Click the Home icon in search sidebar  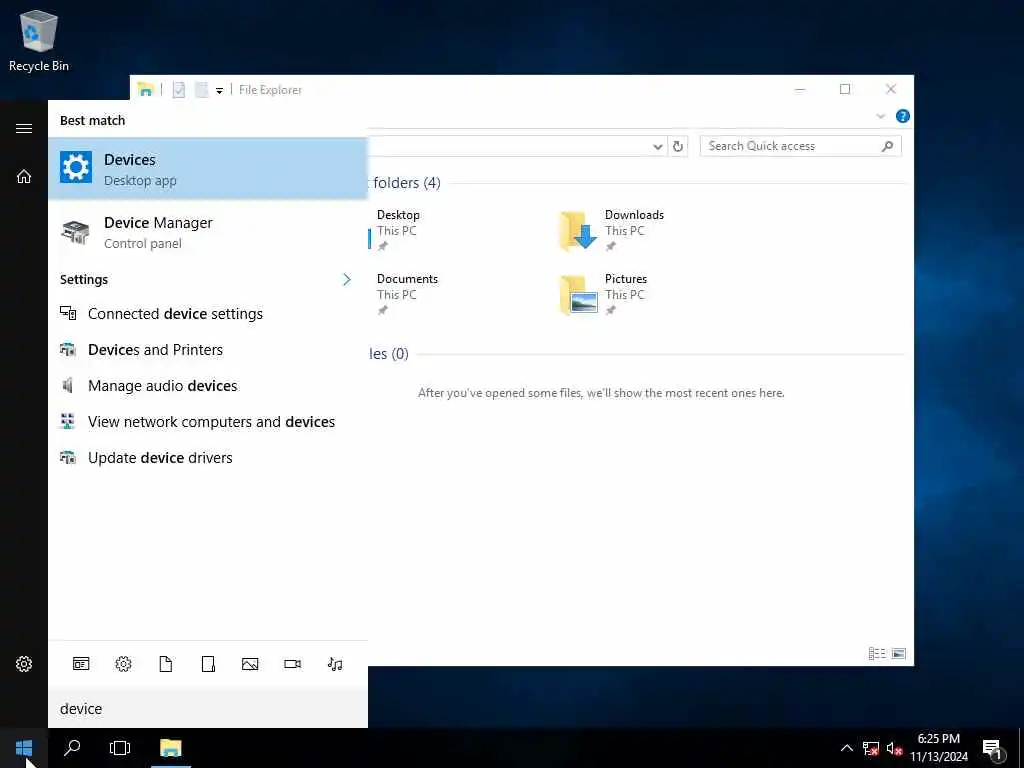(x=24, y=176)
